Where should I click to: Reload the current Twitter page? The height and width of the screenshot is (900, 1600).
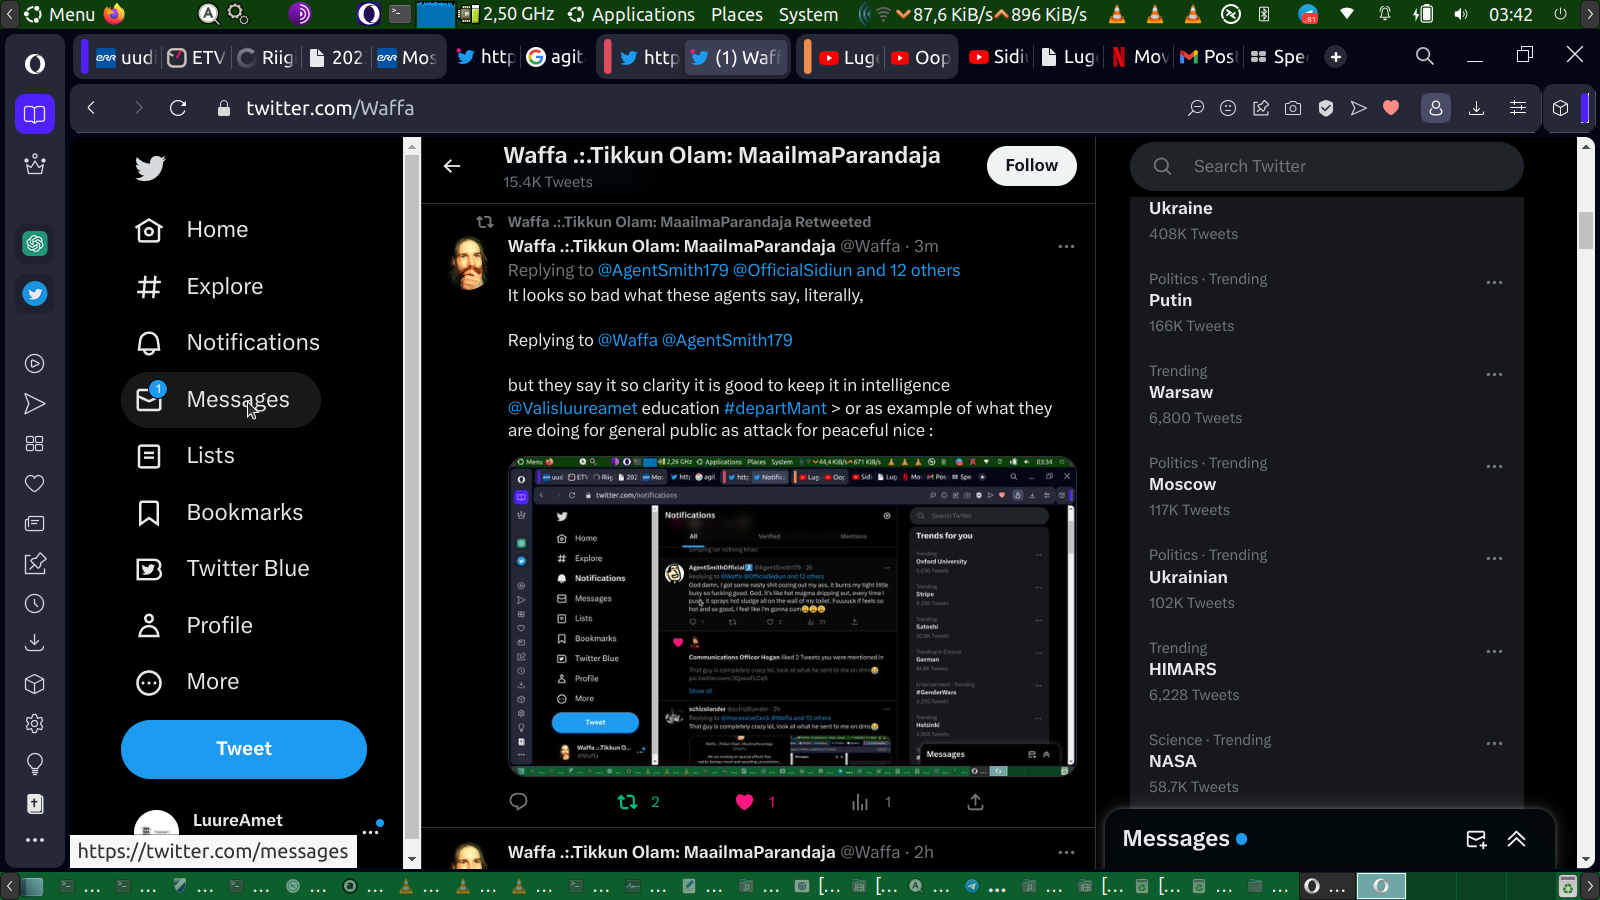coord(178,108)
